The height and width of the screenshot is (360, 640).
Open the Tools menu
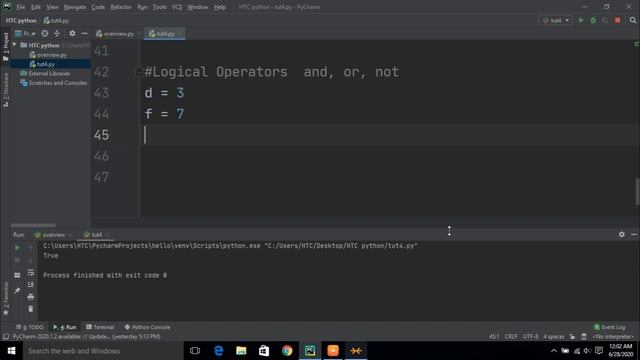pos(159,7)
